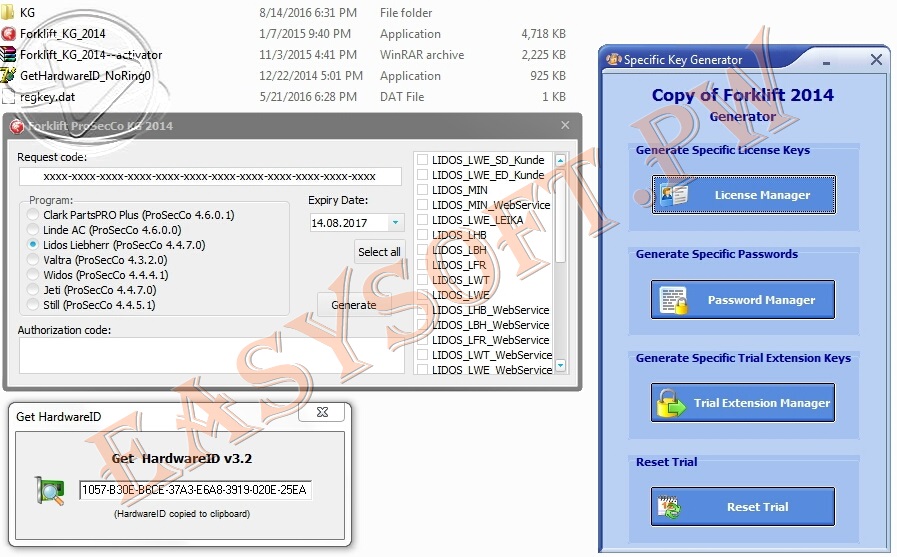Click the lock arrow icon on Trial Extension
897x557 pixels.
tap(670, 403)
